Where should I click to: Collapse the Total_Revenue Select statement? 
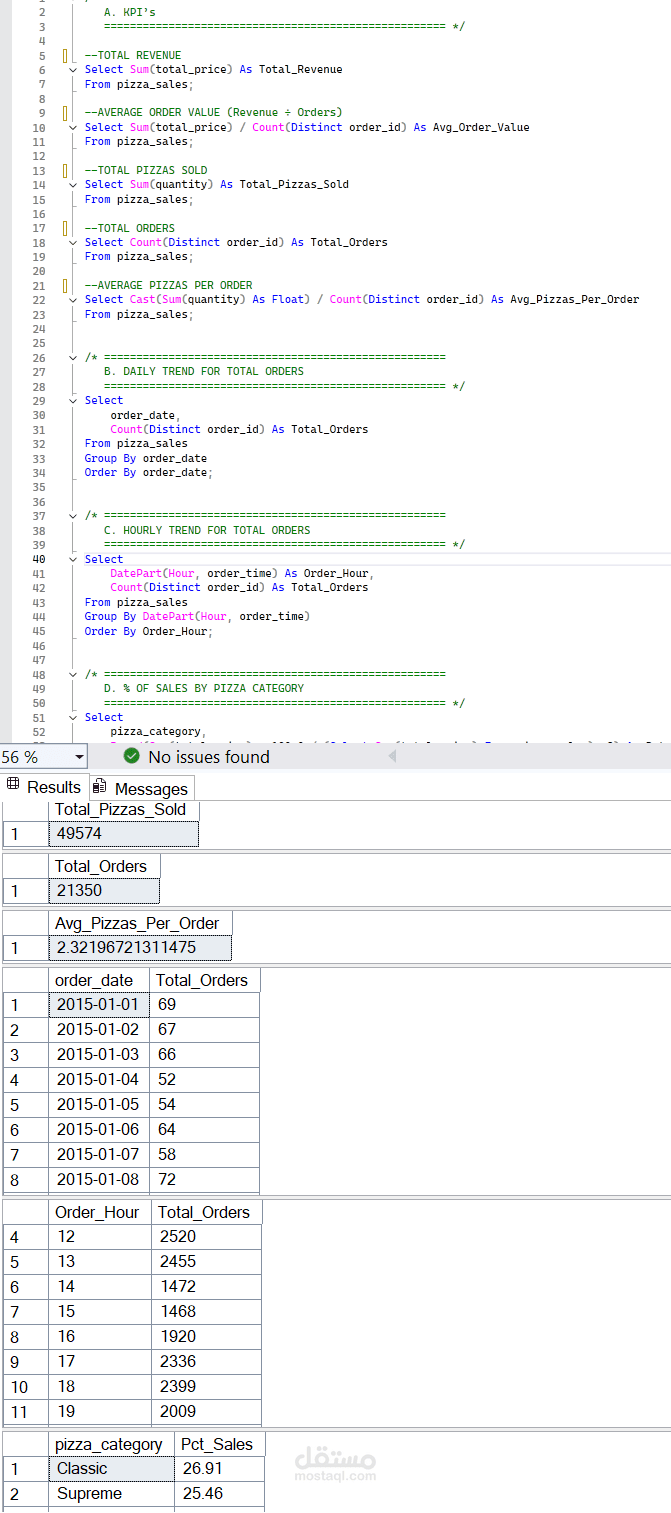pos(73,70)
